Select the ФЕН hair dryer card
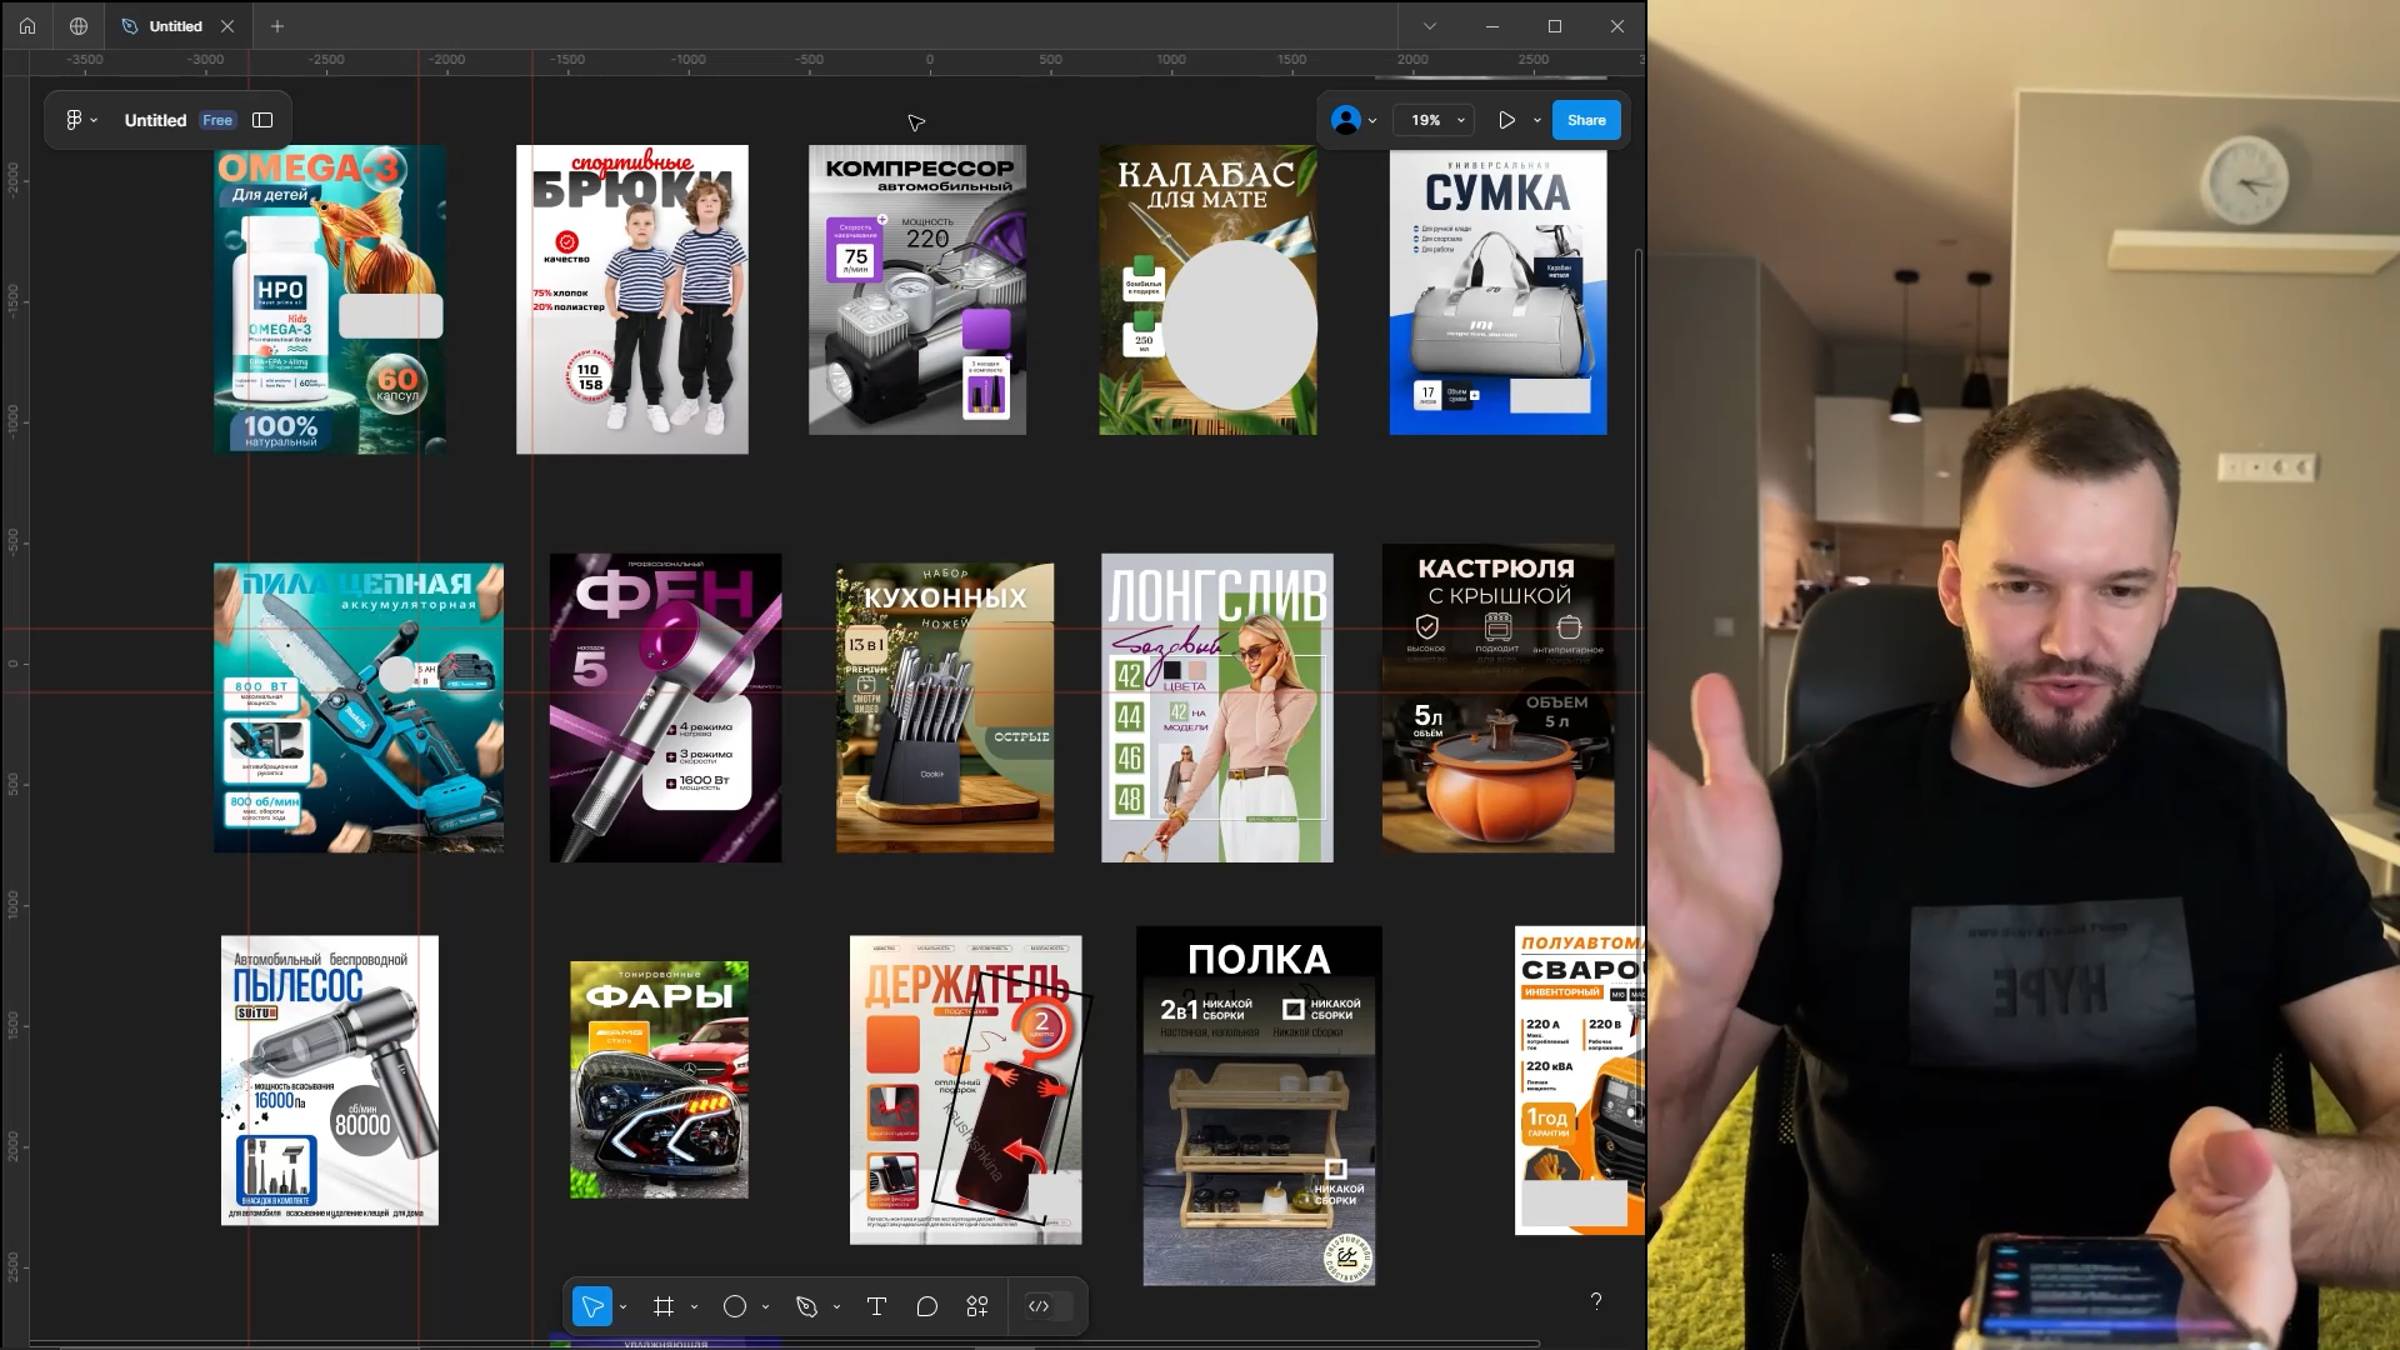Image resolution: width=2400 pixels, height=1350 pixels. 665,708
